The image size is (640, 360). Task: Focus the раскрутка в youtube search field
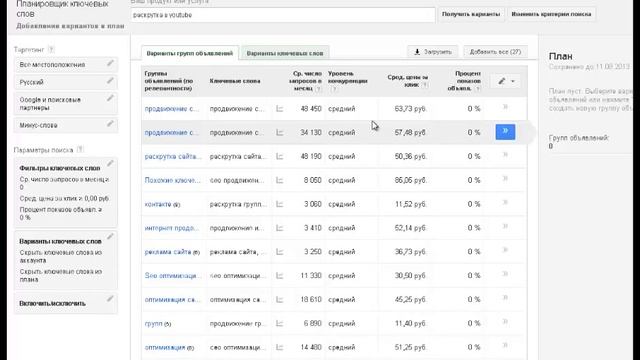[x=283, y=15]
